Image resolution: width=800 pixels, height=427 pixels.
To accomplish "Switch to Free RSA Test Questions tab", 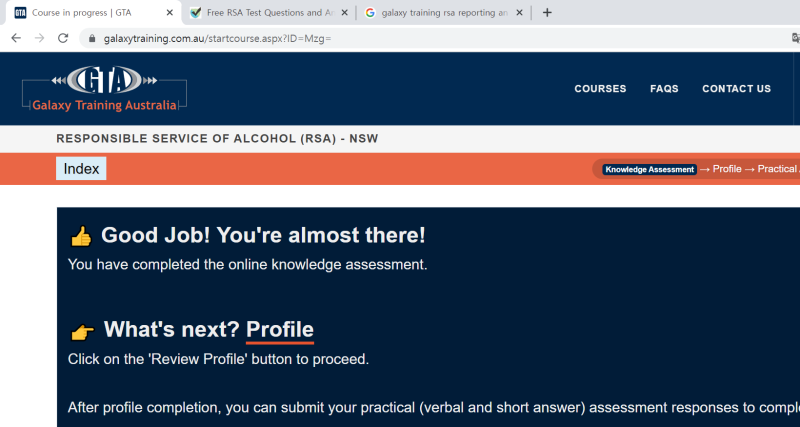I will [x=268, y=13].
